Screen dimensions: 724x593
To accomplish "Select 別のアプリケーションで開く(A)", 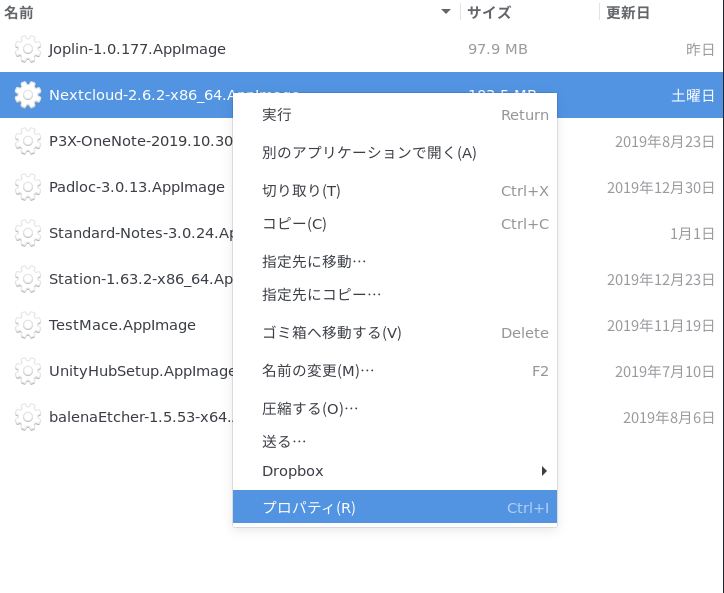I will point(395,152).
